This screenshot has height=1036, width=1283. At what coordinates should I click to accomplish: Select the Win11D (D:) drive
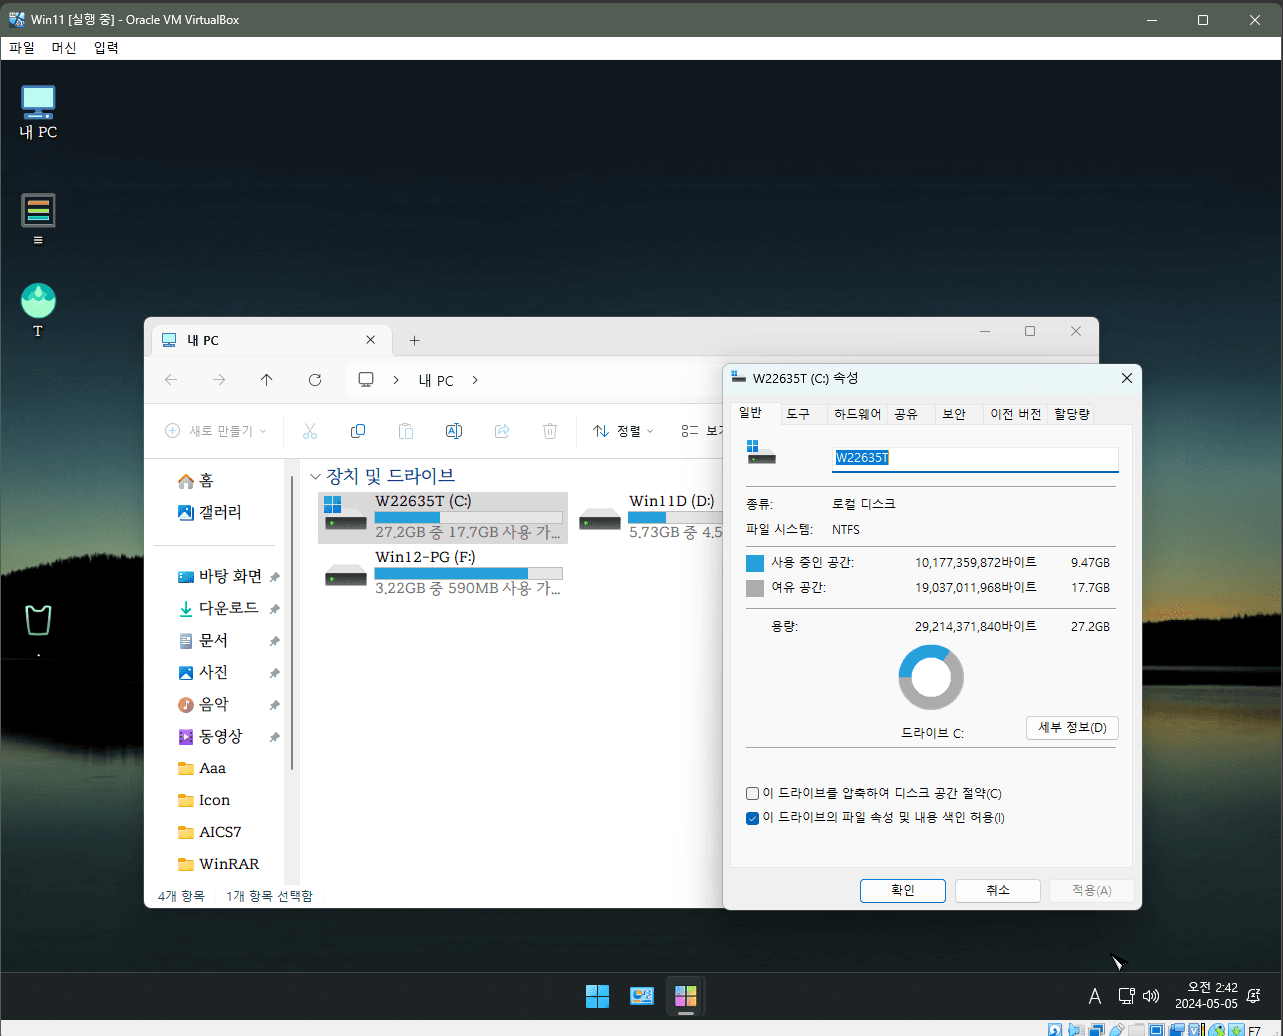[x=649, y=517]
